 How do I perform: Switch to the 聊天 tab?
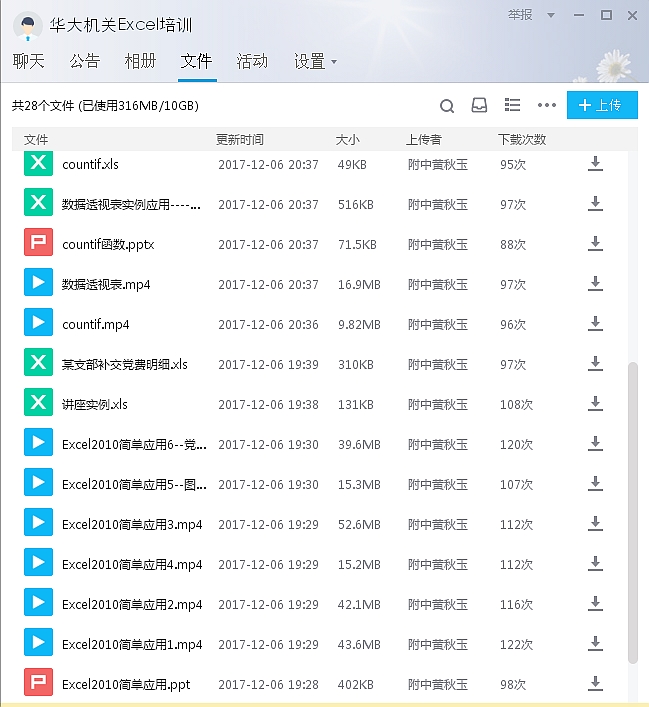[x=29, y=62]
